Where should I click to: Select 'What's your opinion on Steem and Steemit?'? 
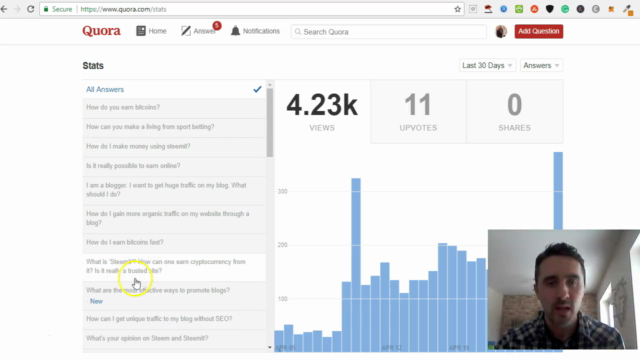(174, 338)
